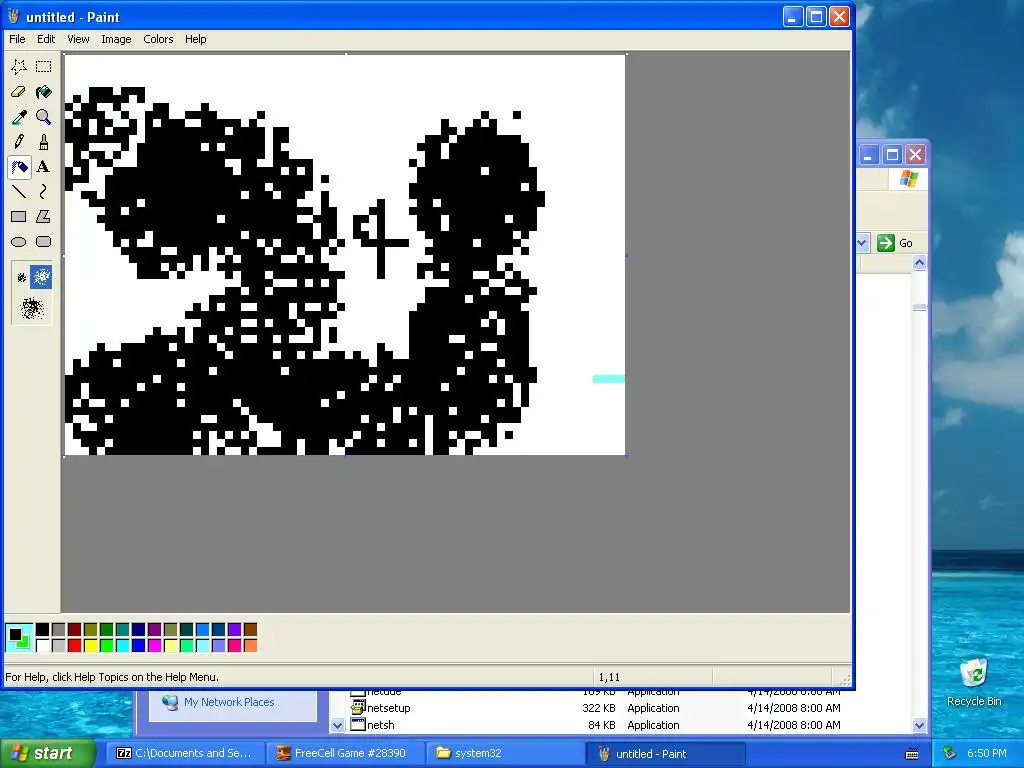This screenshot has width=1024, height=768.
Task: Open the address dropdown arrow beside Go
Action: [861, 243]
